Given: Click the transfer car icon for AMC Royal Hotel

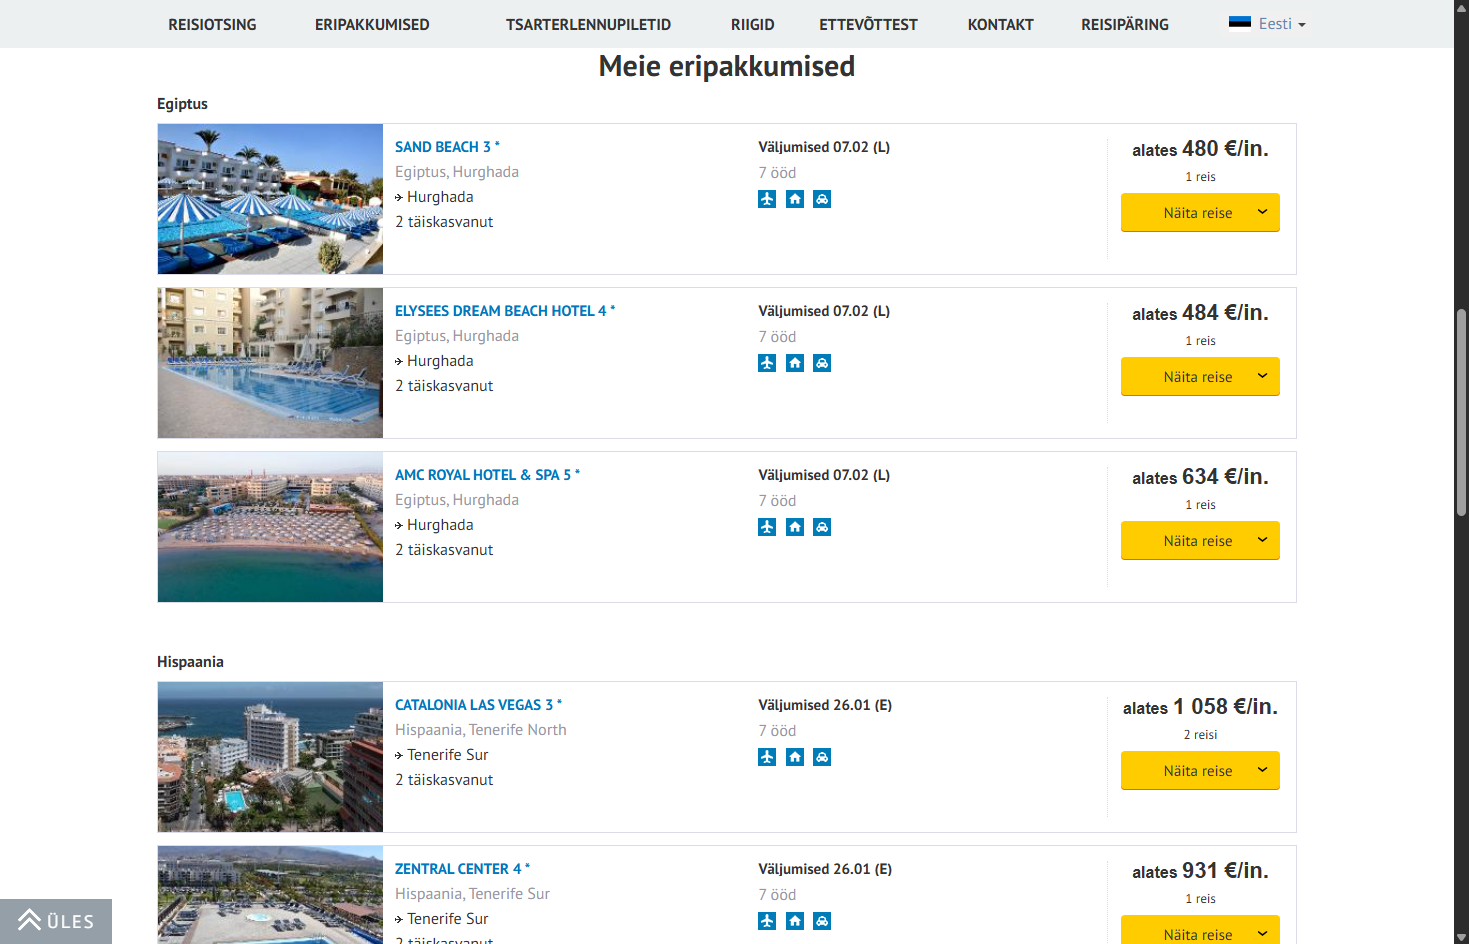Looking at the screenshot, I should [822, 527].
